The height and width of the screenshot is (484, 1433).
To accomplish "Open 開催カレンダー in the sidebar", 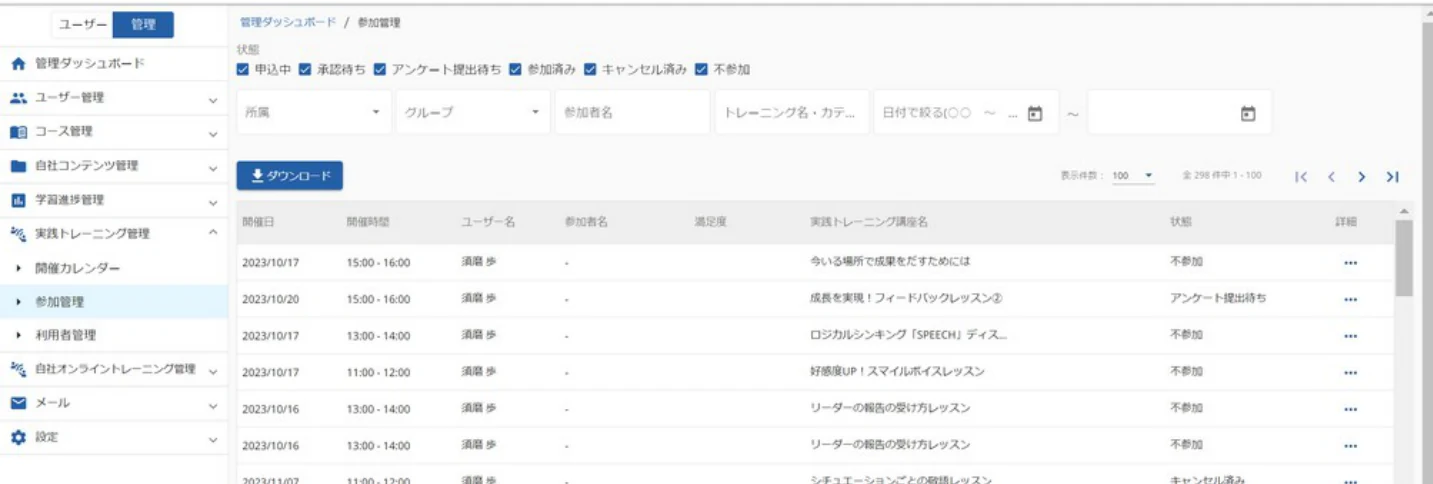I will (114, 269).
